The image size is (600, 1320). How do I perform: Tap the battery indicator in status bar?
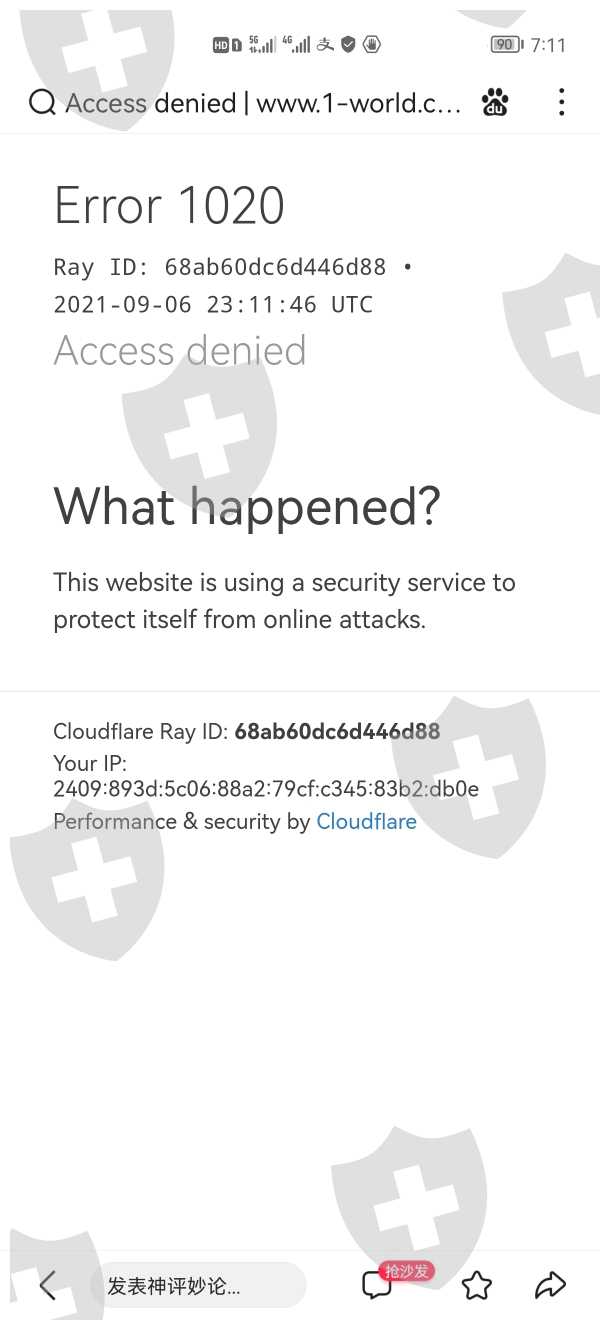(x=506, y=45)
